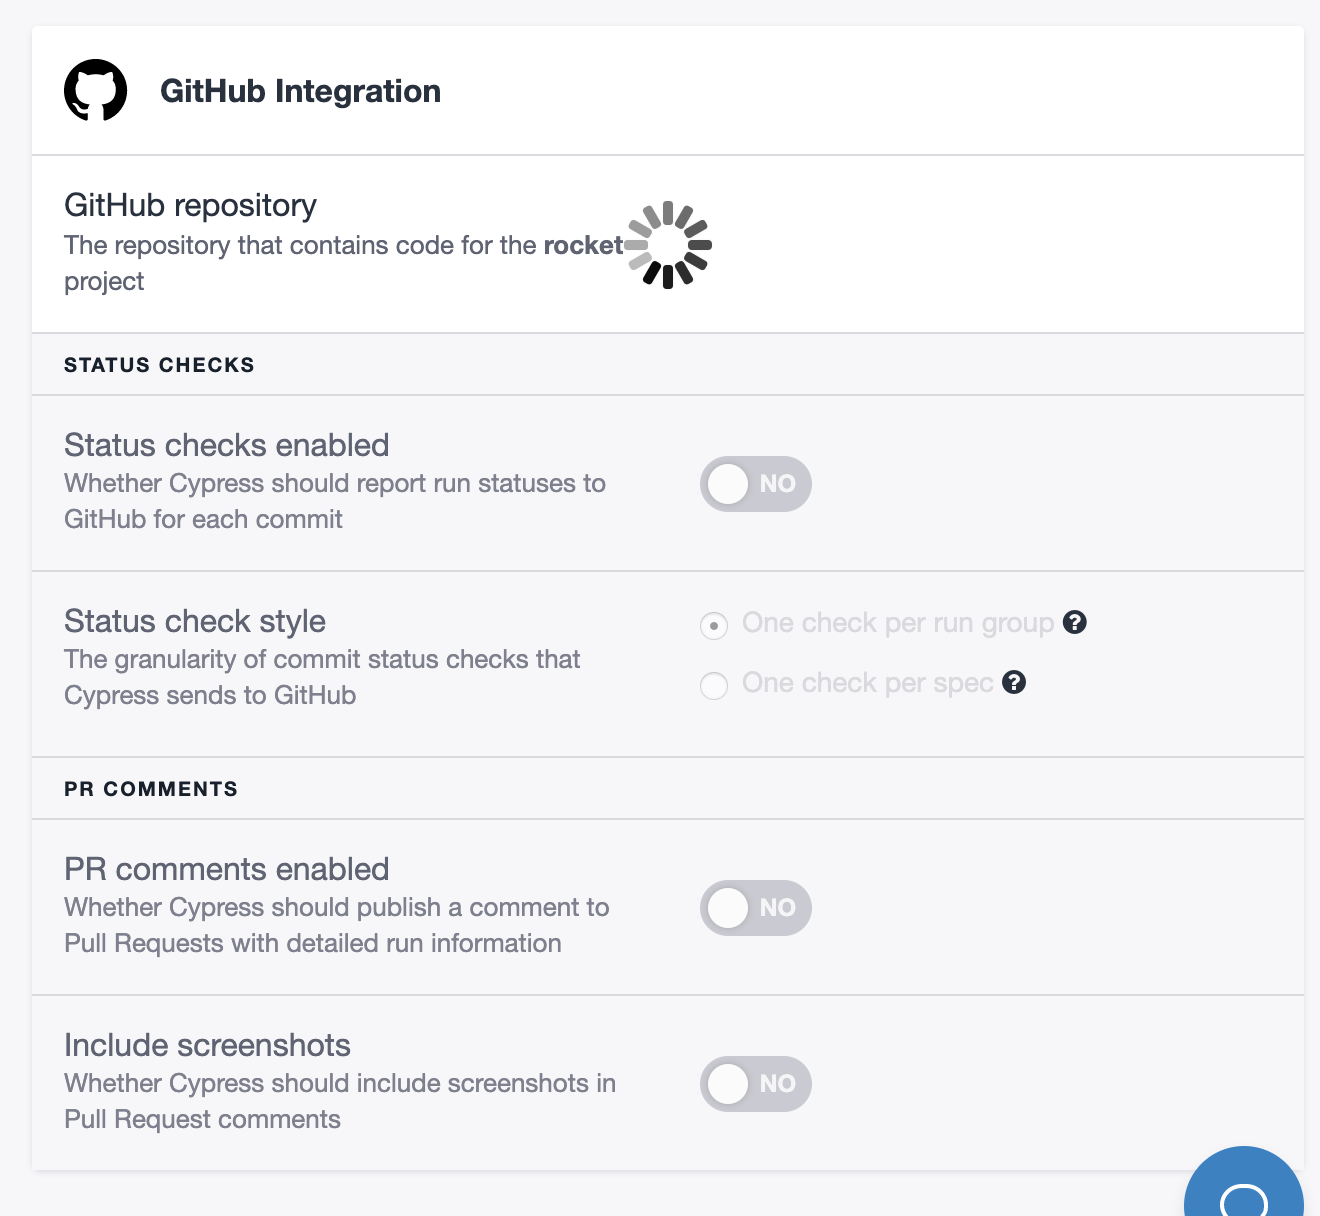Click the loading spinner beside GitHub repository
The width and height of the screenshot is (1320, 1216).
click(x=668, y=244)
